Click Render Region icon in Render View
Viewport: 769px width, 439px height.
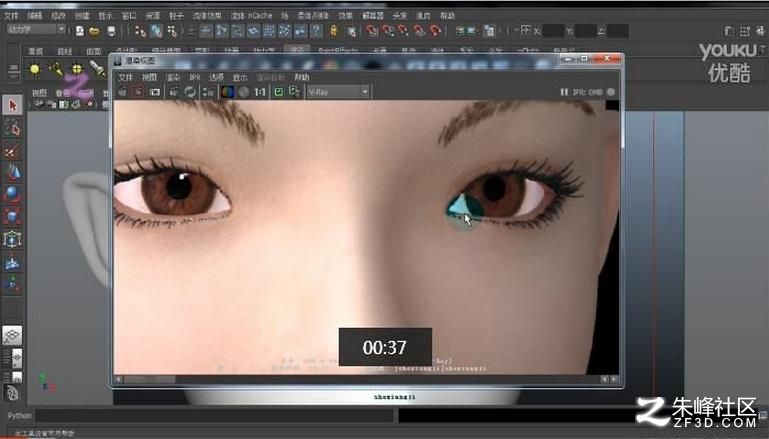click(139, 92)
